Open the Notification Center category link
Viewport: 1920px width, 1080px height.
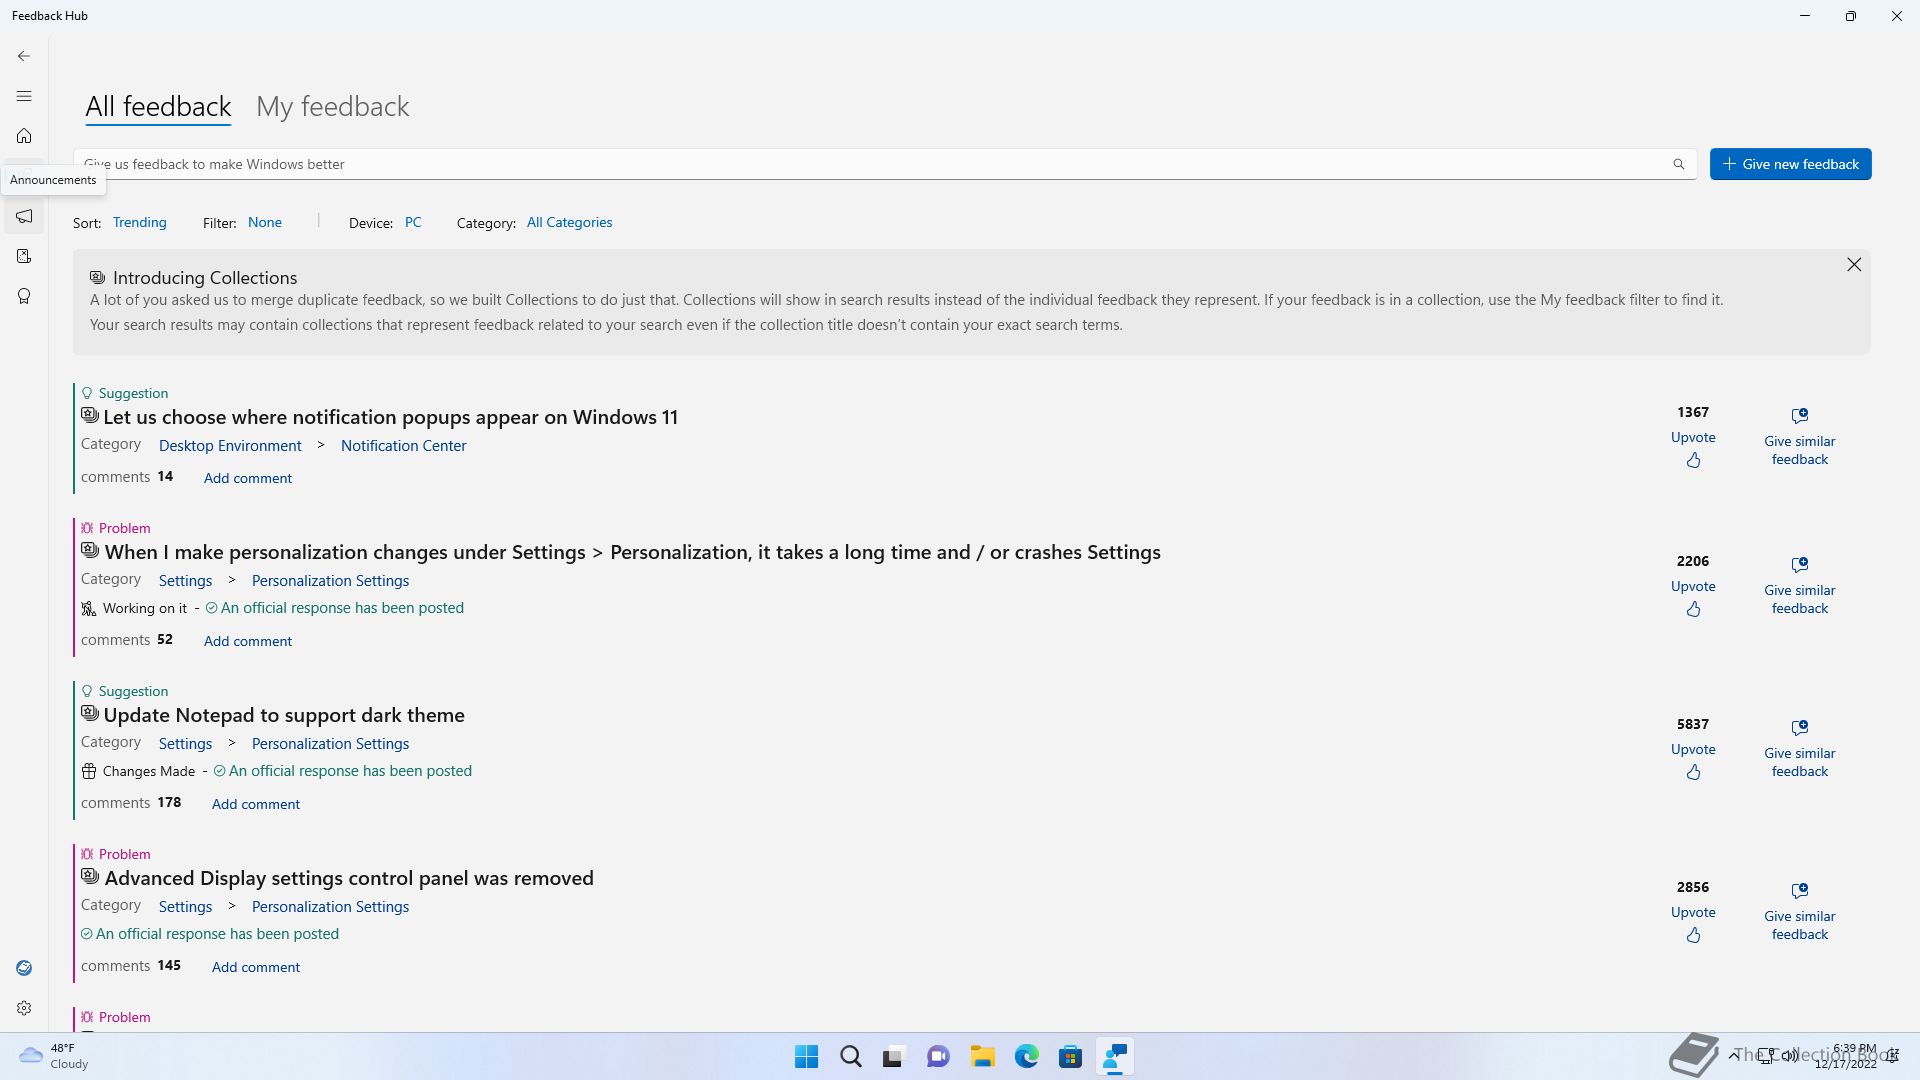pyautogui.click(x=403, y=446)
